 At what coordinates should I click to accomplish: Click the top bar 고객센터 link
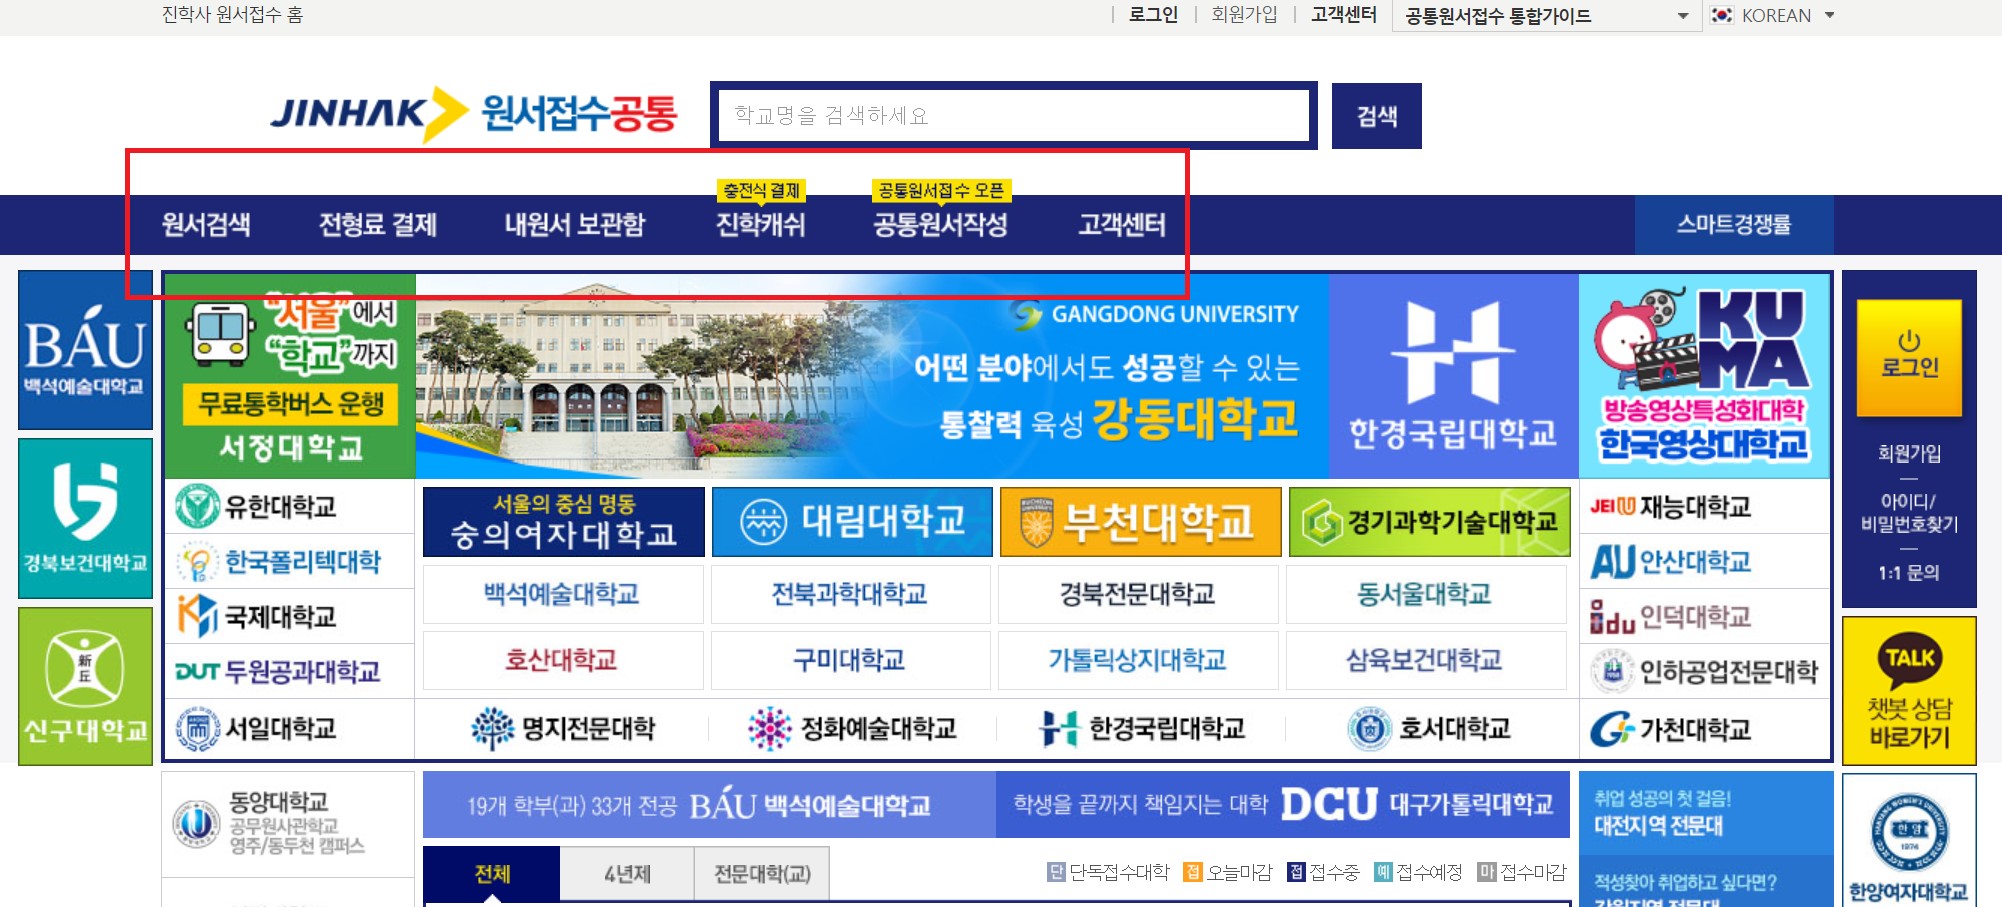tap(1343, 15)
